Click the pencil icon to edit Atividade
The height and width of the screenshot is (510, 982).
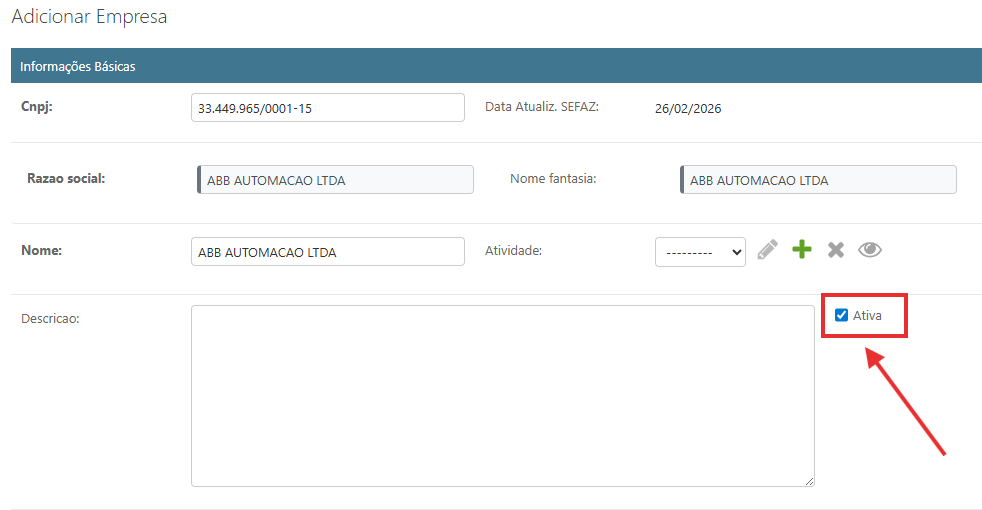click(x=767, y=250)
